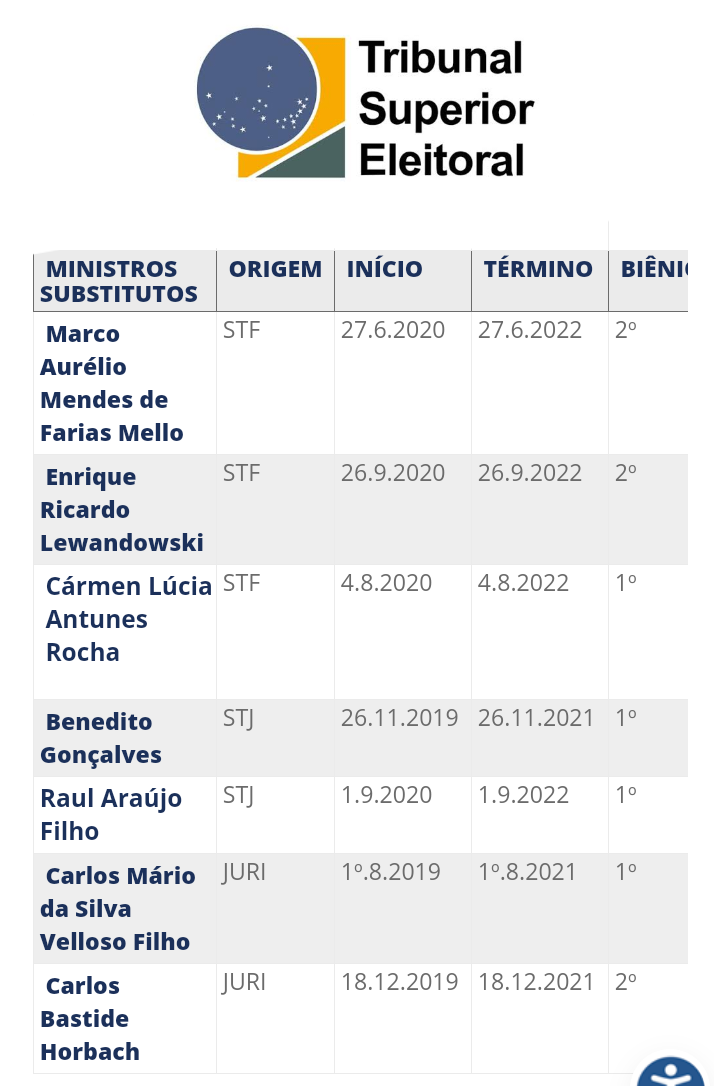Select the 18.12.2019 start date cell
Image resolution: width=714 pixels, height=1086 pixels.
[x=400, y=981]
